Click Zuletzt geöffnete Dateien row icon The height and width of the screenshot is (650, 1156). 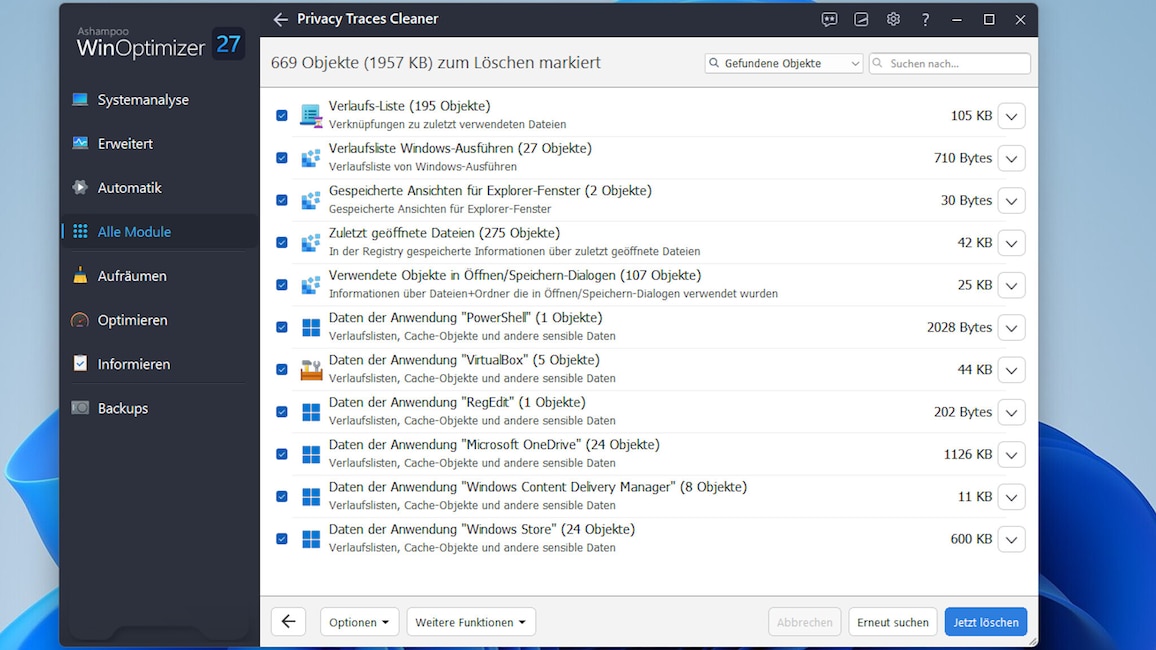pos(311,242)
